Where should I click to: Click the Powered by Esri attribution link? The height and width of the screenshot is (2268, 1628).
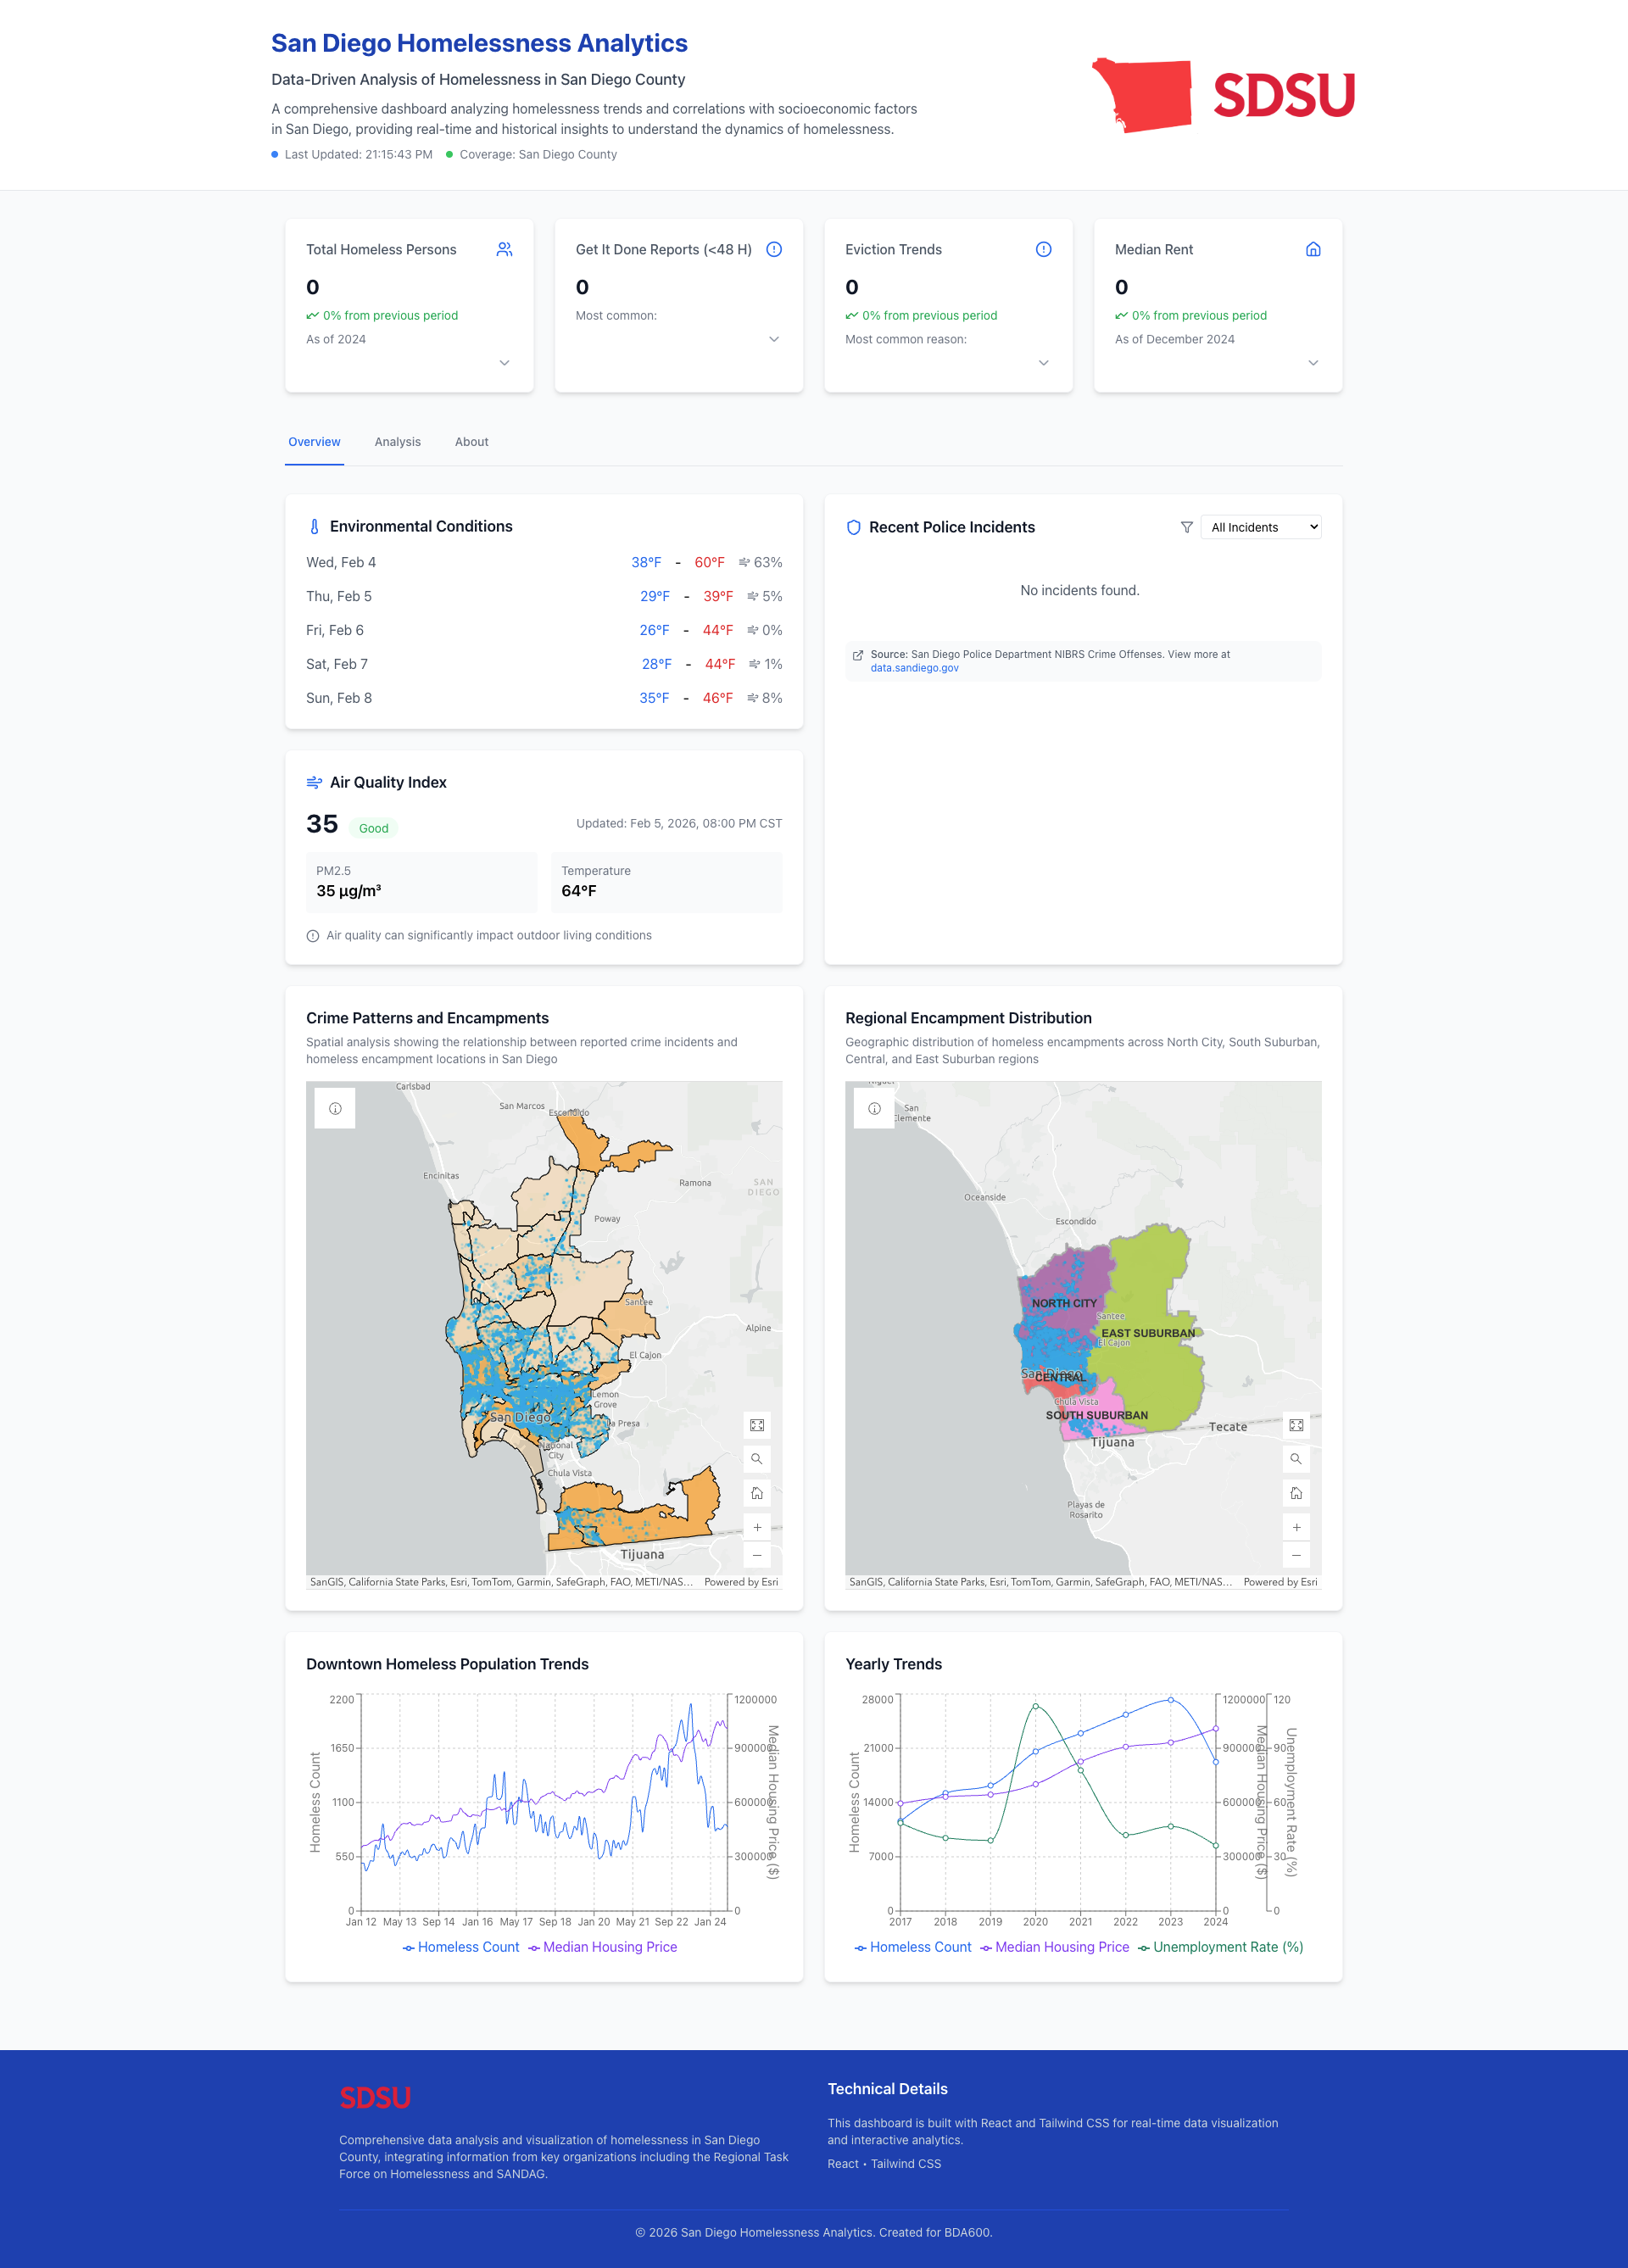[740, 1581]
